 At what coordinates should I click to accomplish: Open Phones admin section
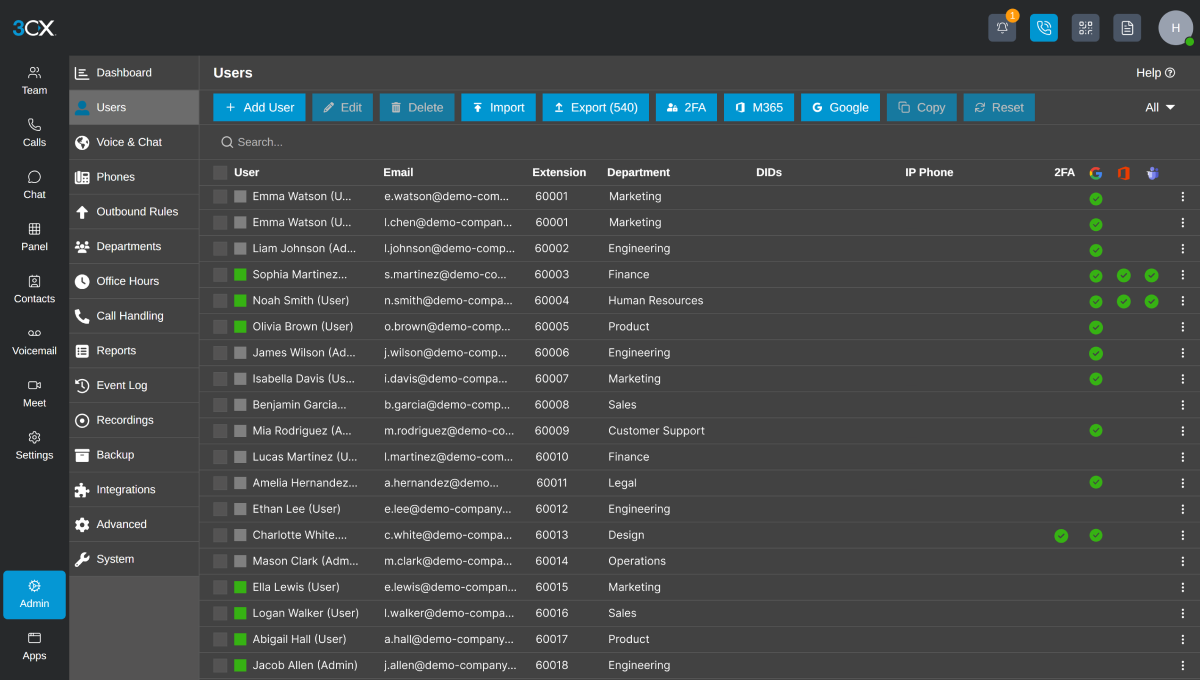point(134,177)
